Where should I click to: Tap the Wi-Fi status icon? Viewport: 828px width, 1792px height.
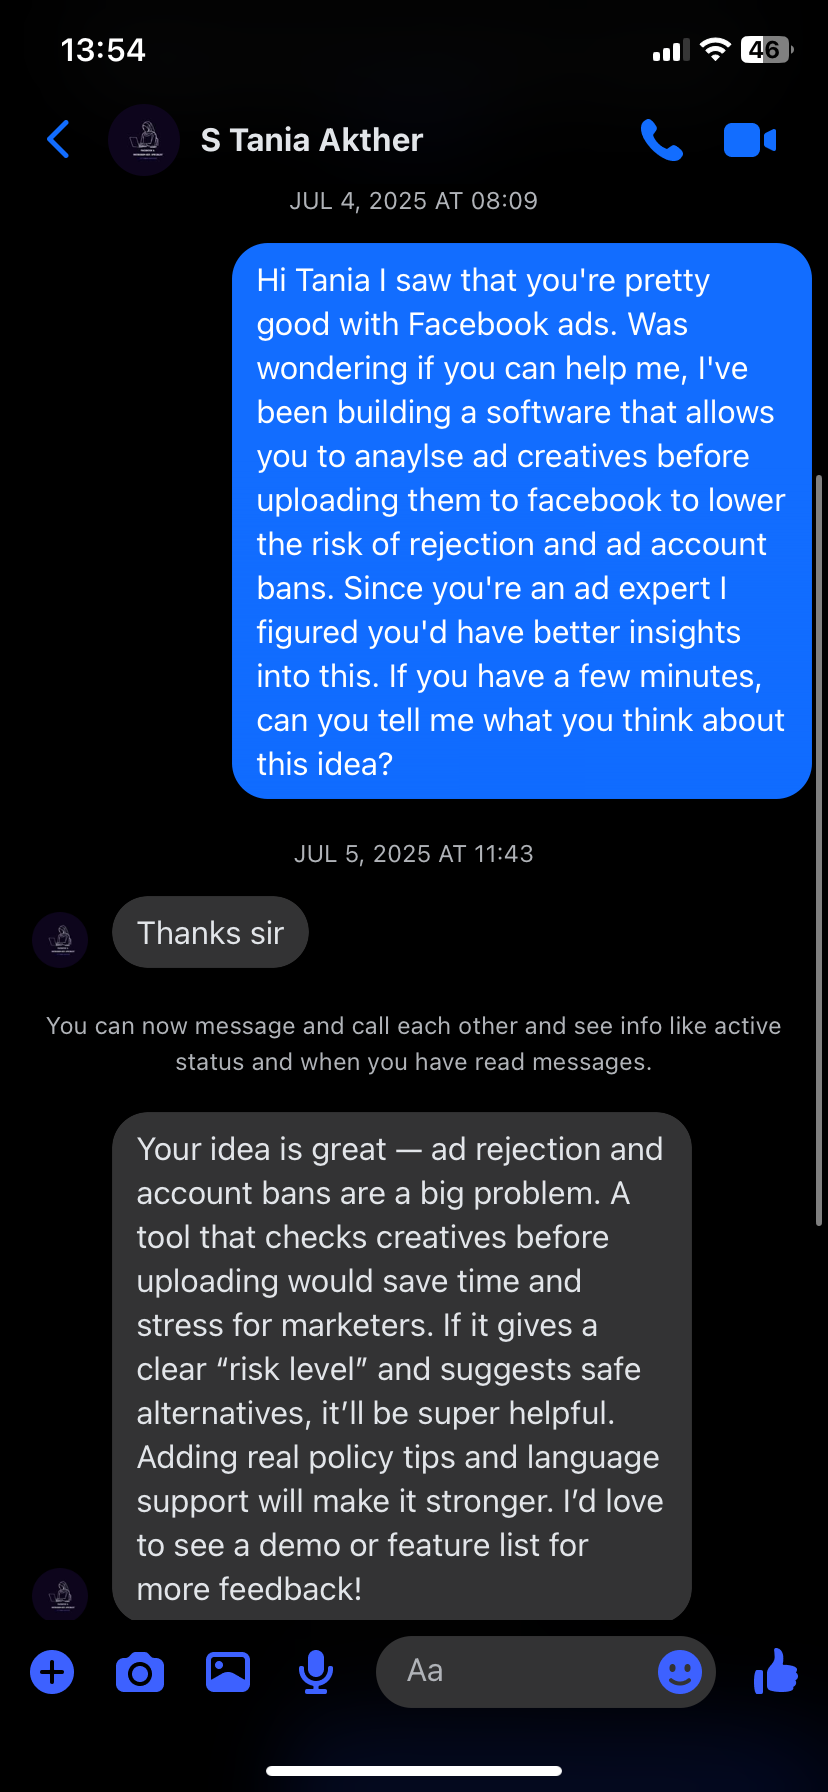click(x=713, y=49)
